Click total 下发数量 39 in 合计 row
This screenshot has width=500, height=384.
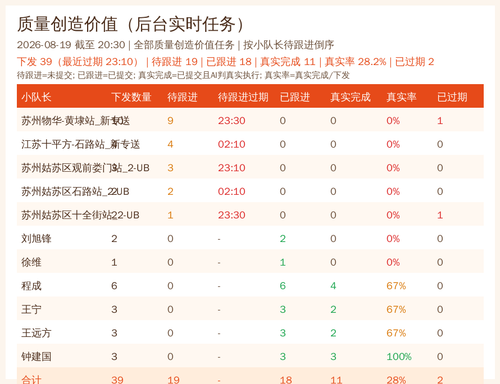click(x=117, y=380)
